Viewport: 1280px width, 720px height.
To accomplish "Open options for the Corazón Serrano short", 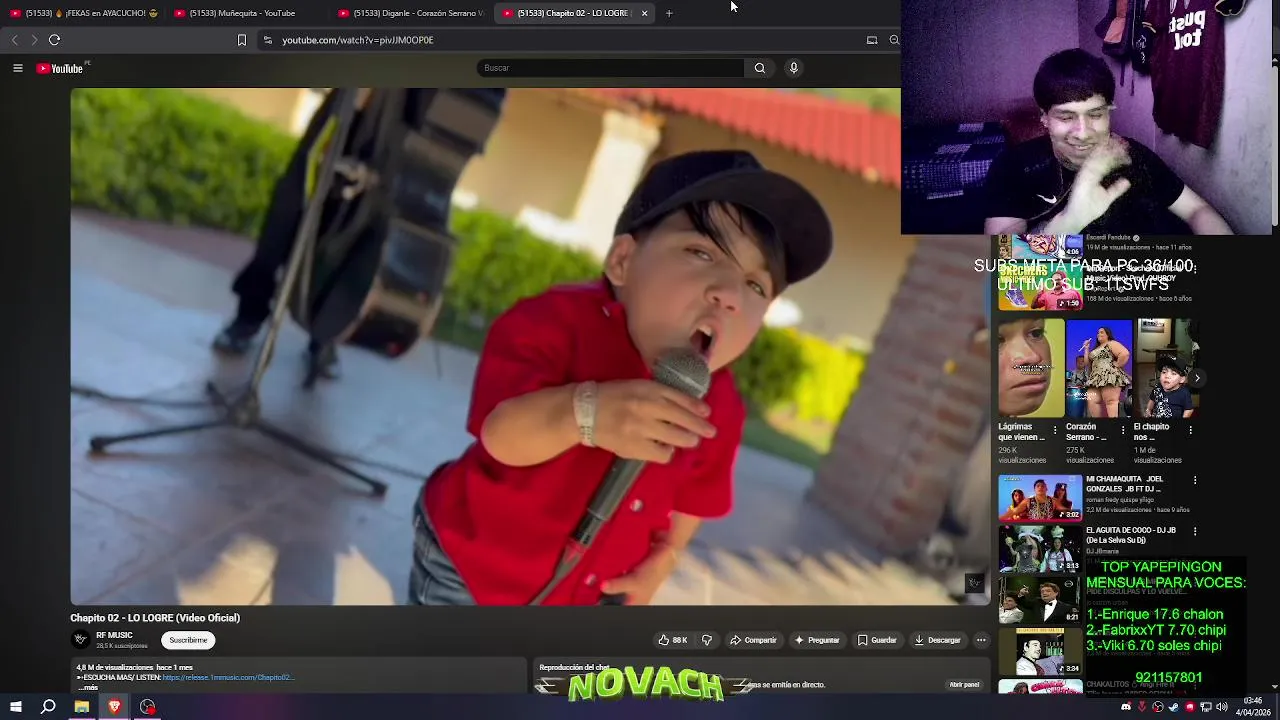I will (1122, 430).
